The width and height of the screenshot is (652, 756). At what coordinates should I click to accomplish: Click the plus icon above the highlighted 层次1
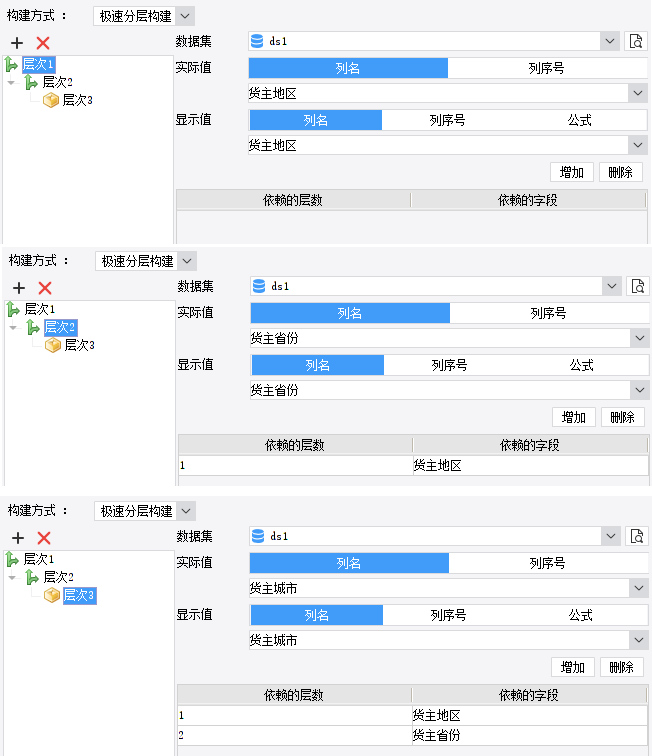click(x=17, y=43)
